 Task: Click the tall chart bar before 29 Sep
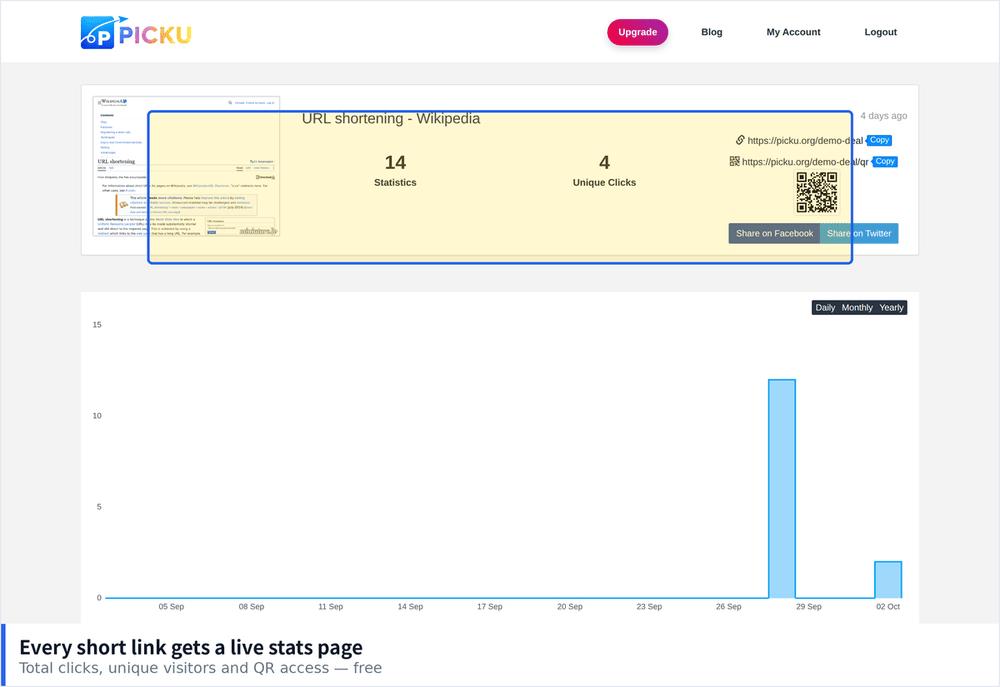coord(782,489)
